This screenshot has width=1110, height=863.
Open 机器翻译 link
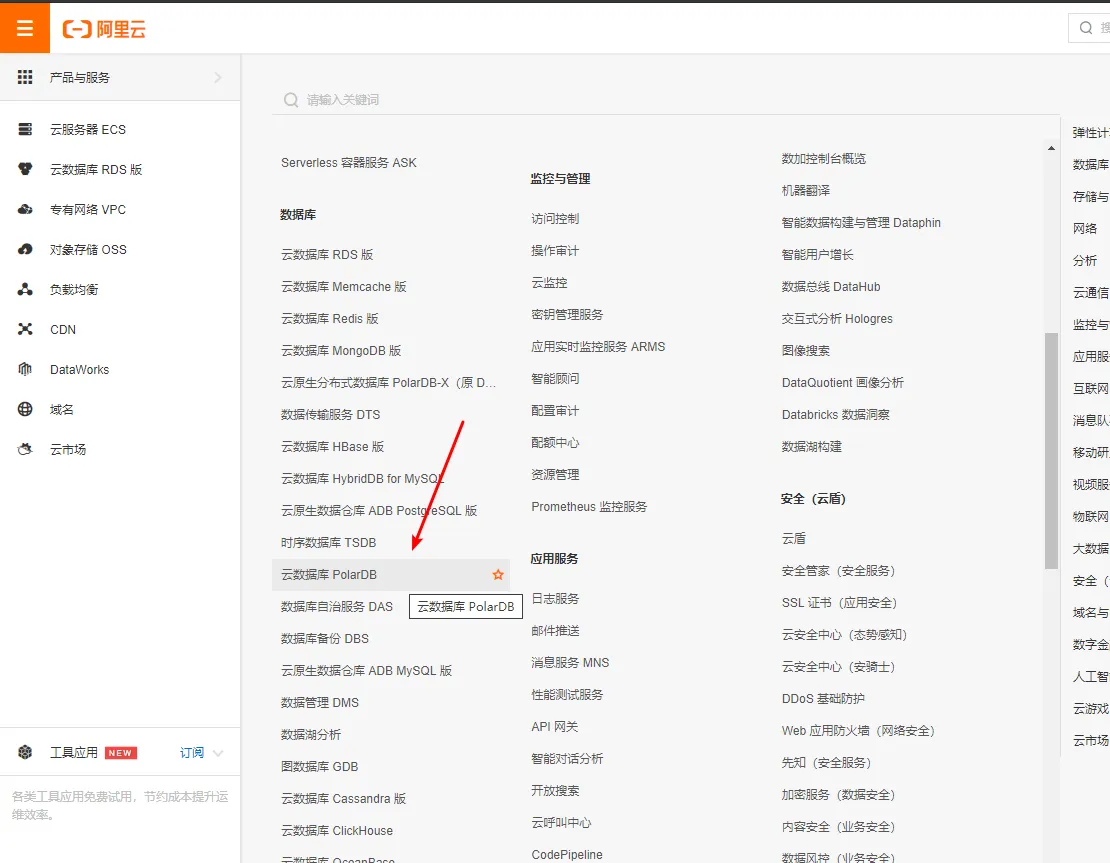806,190
